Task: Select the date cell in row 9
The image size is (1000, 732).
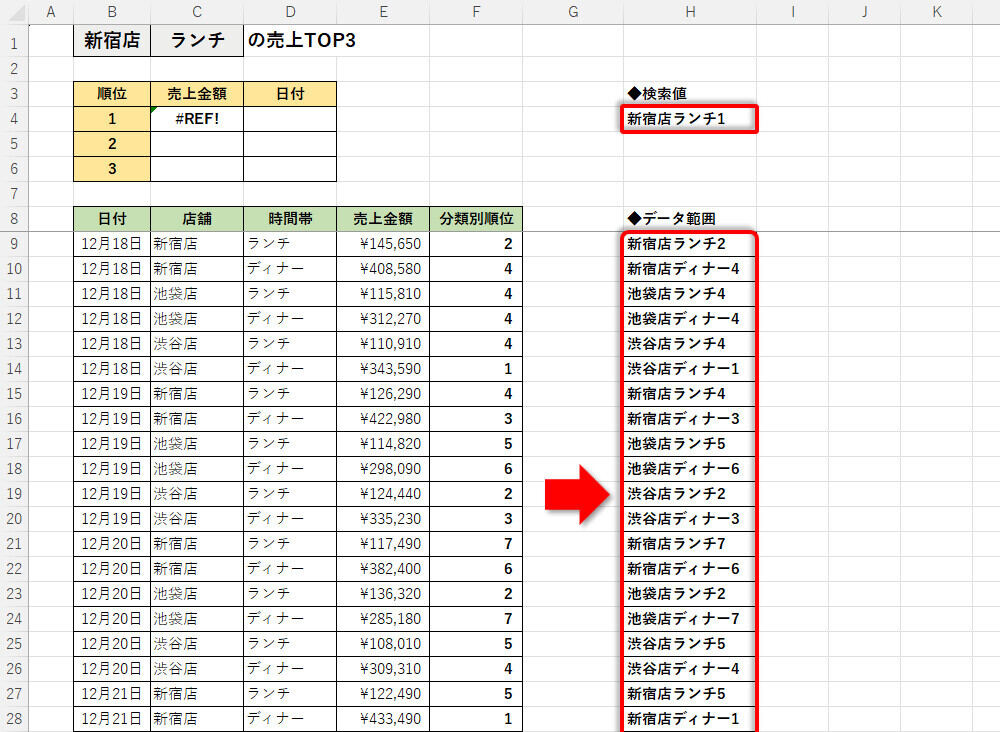Action: 112,244
